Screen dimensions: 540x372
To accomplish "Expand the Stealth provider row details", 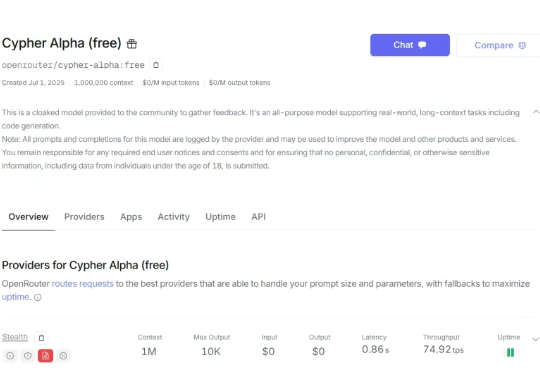I will click(535, 339).
